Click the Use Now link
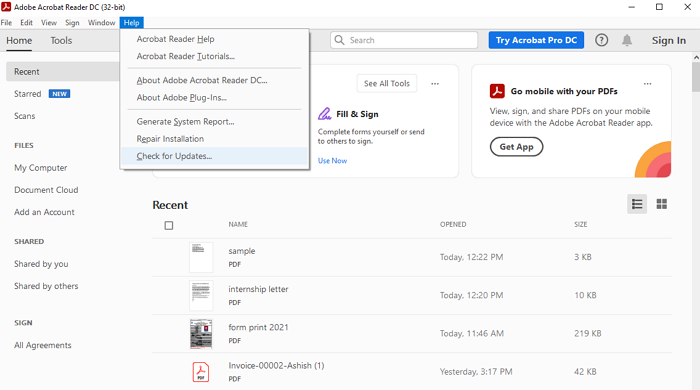This screenshot has width=700, height=390. point(332,161)
